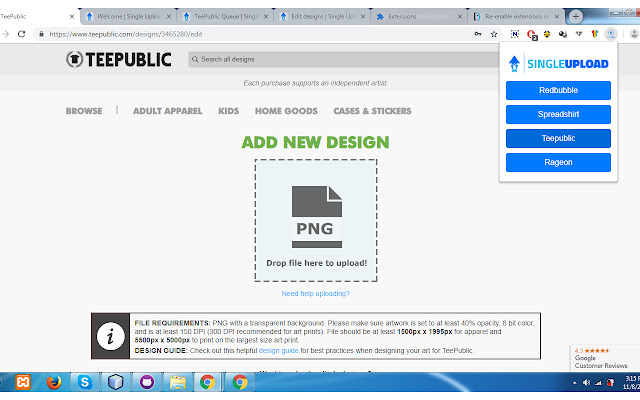Click the yellow-blue shield extension icon

coord(547,34)
